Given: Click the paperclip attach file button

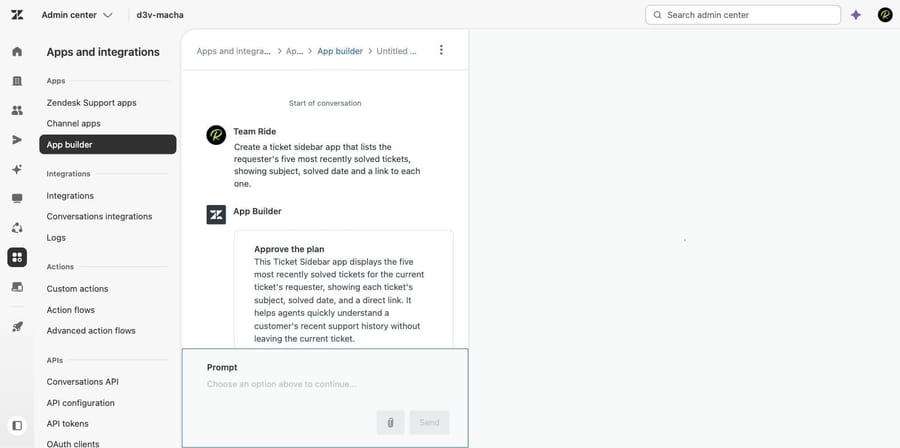Looking at the screenshot, I should tap(390, 422).
